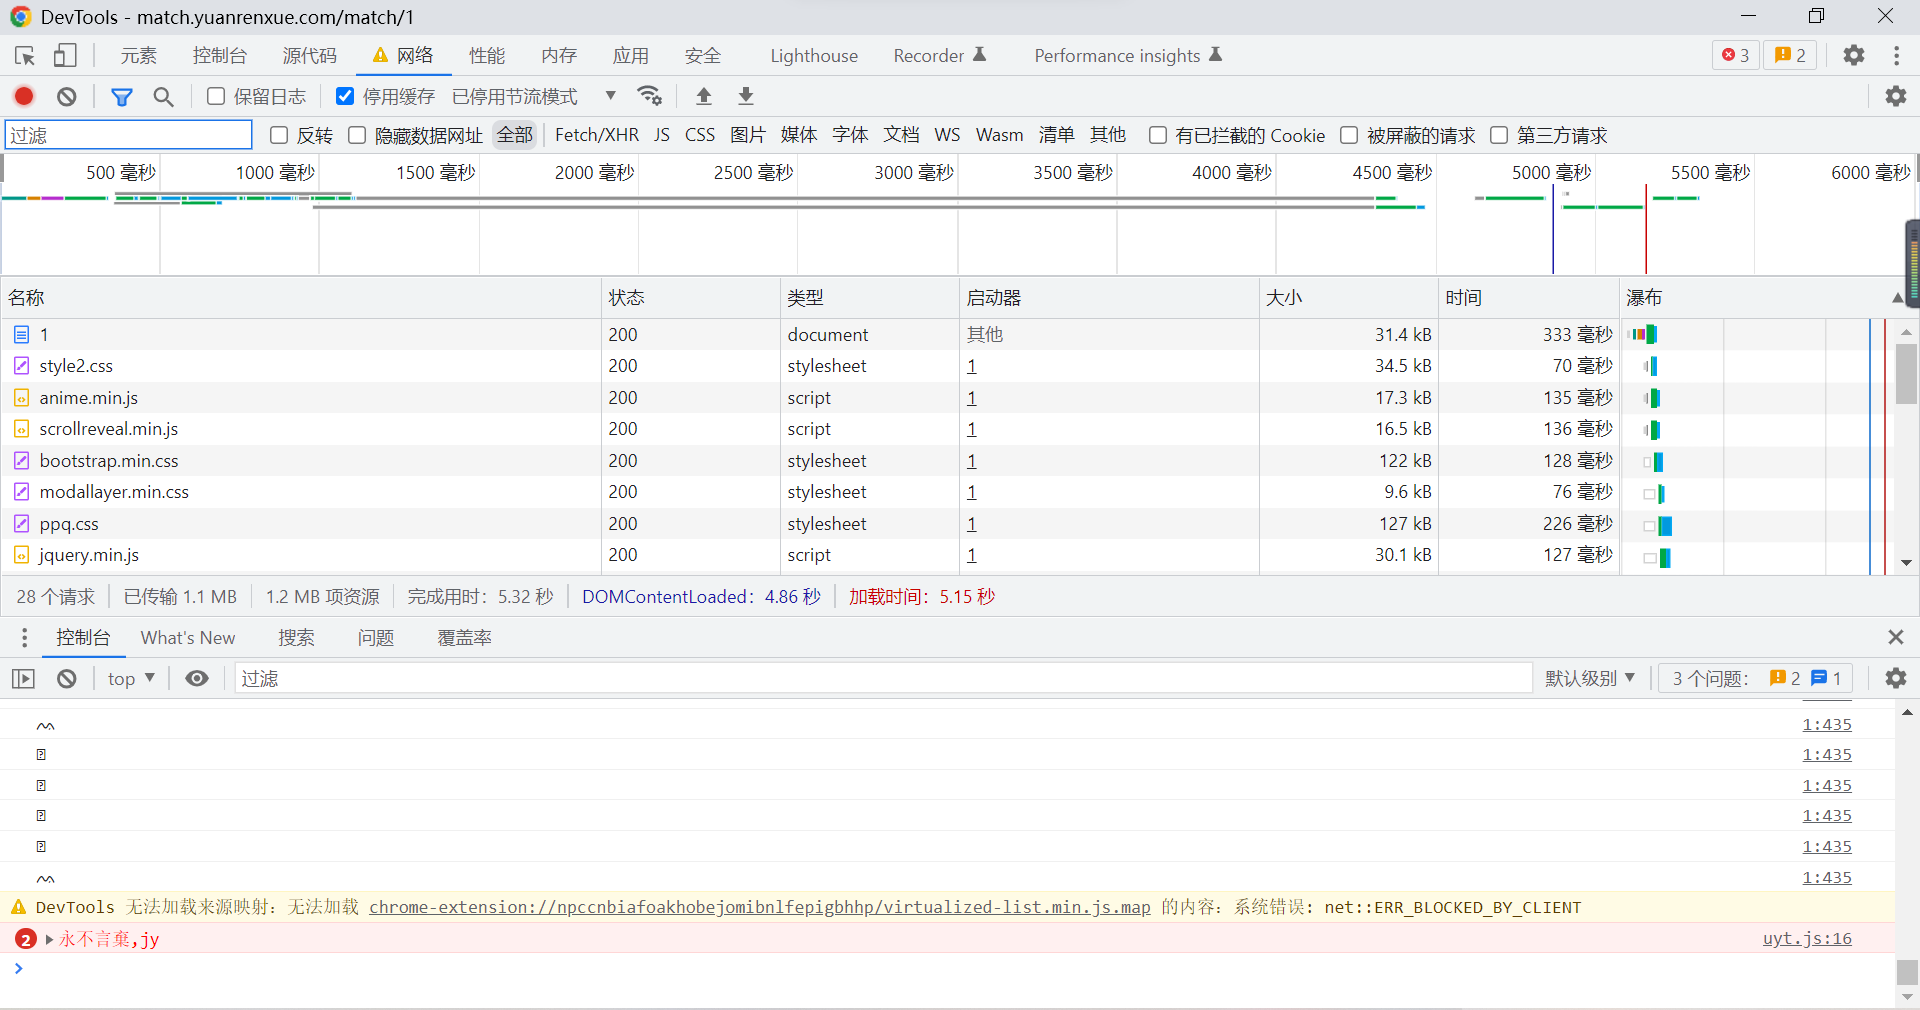Viewport: 1920px width, 1010px height.
Task: Open console settings gear icon
Action: (1896, 679)
